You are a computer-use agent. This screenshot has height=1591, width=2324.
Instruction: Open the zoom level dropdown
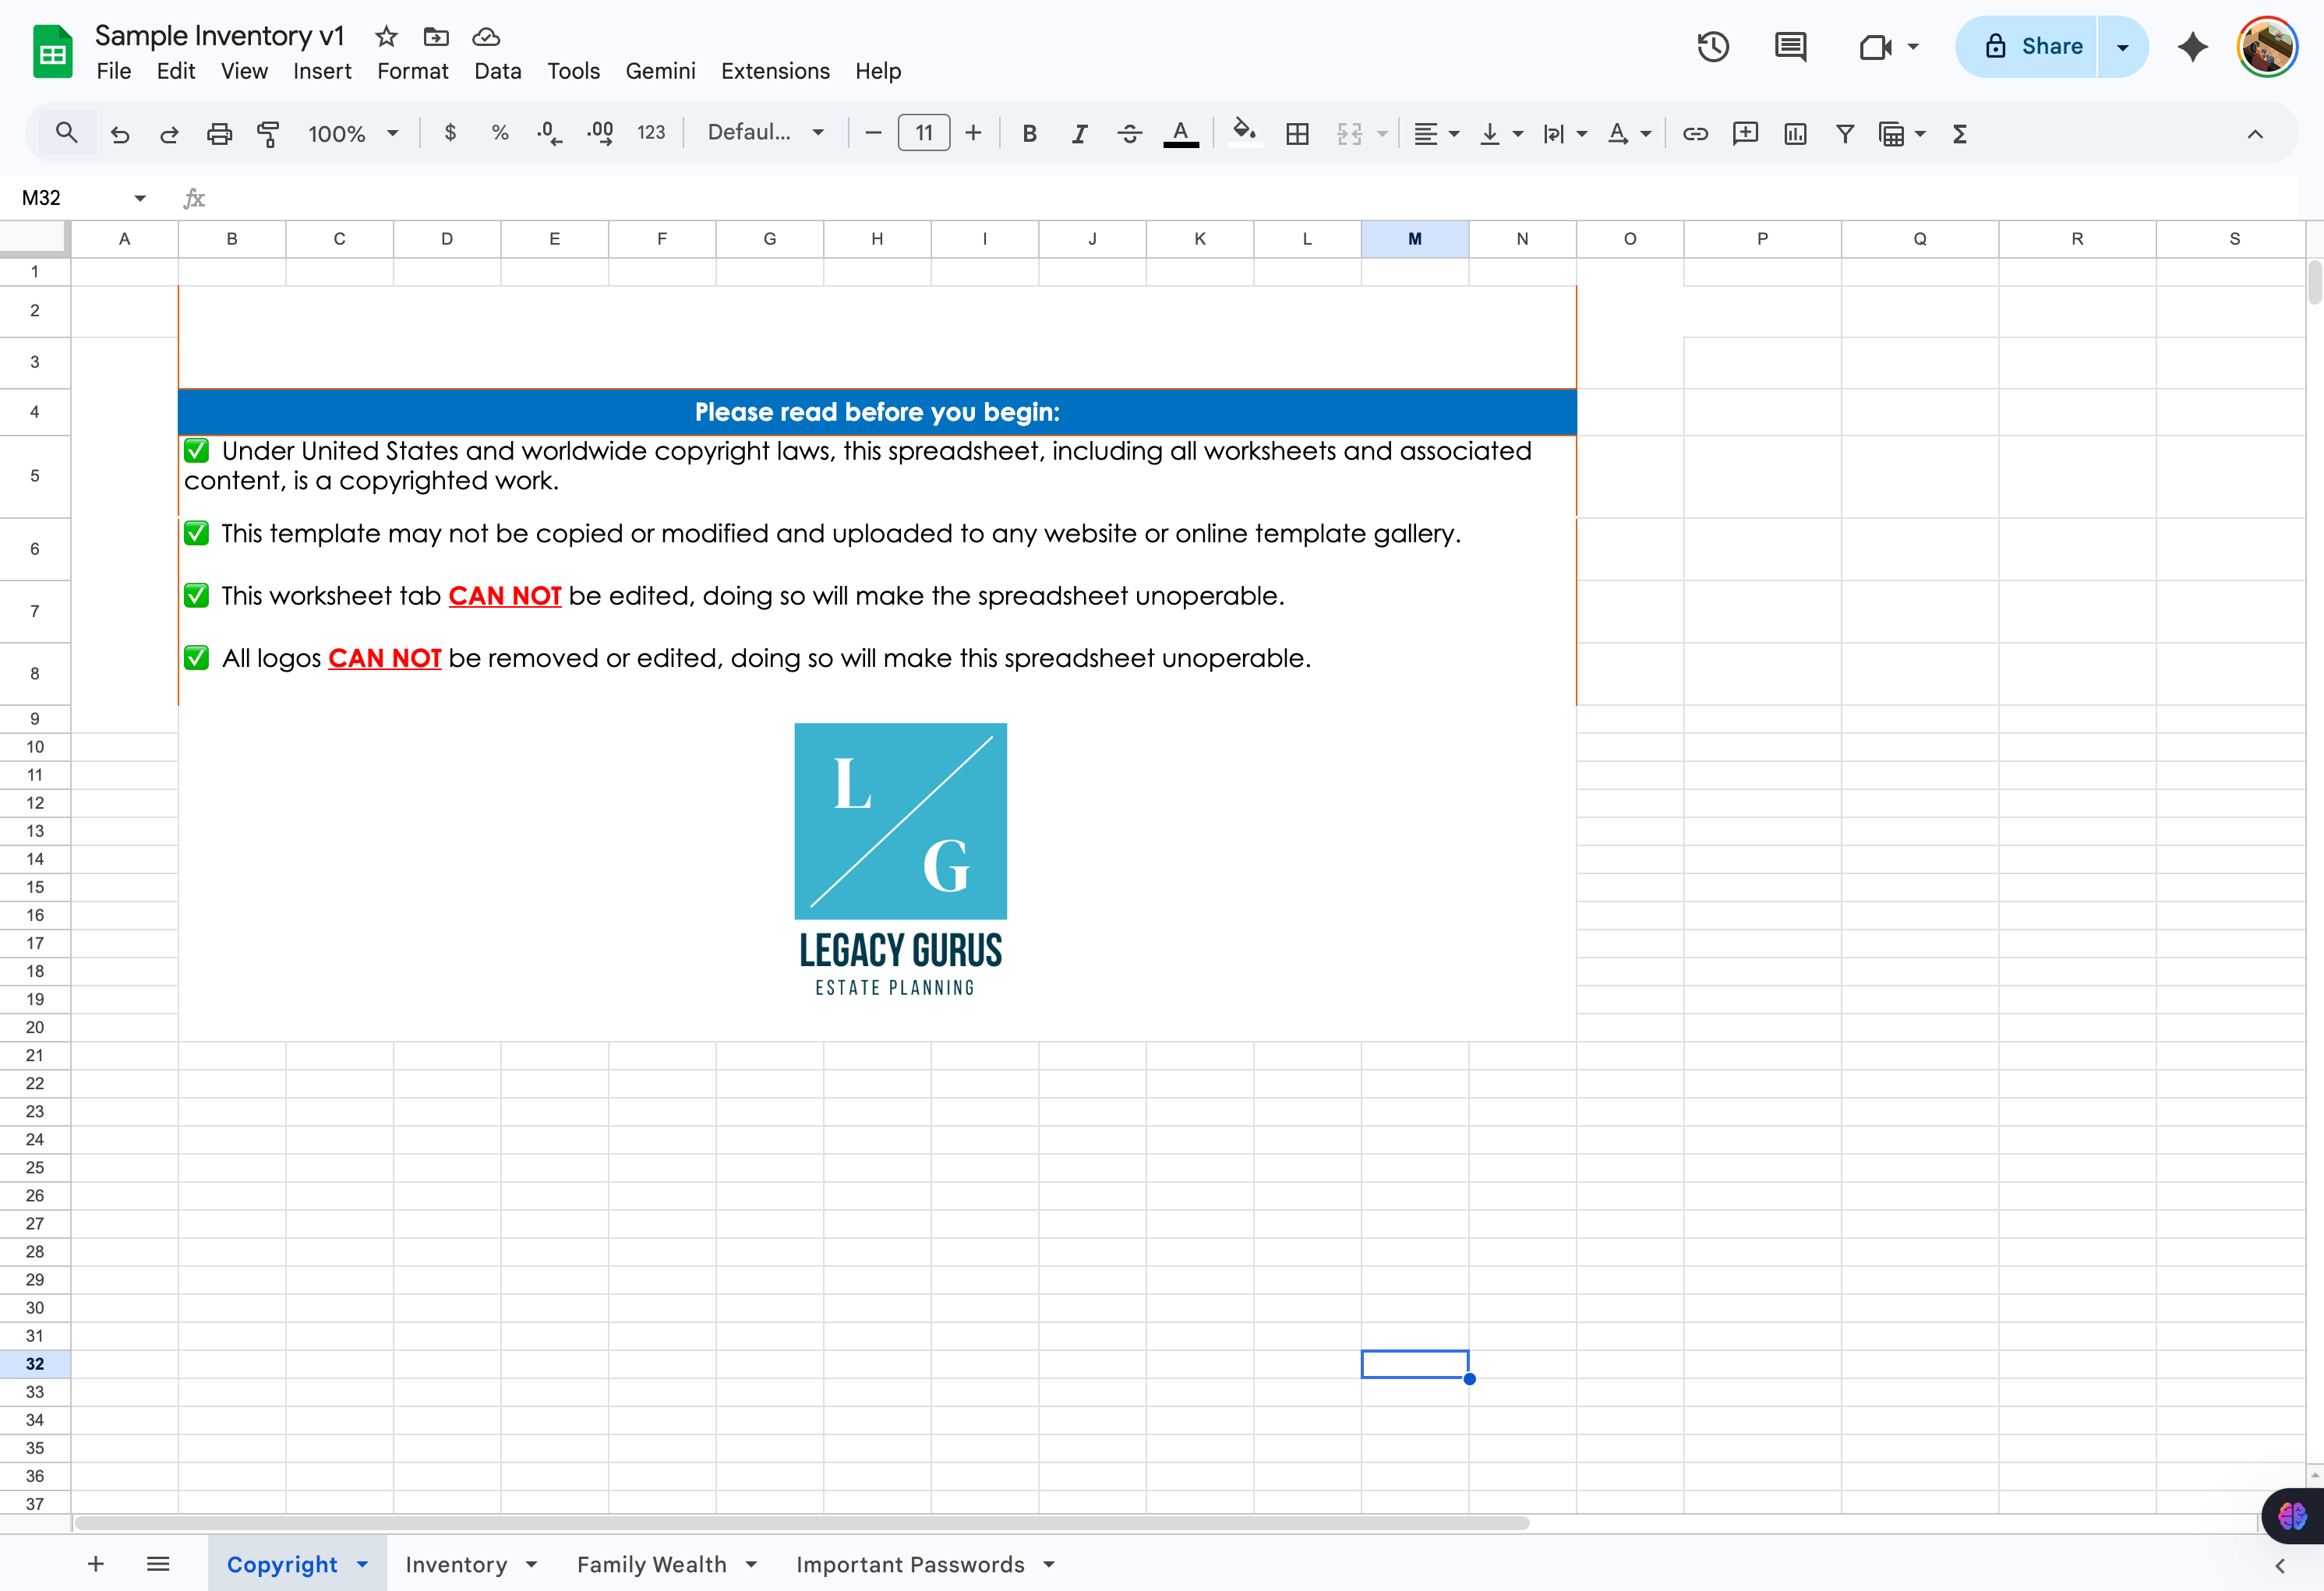pos(352,133)
